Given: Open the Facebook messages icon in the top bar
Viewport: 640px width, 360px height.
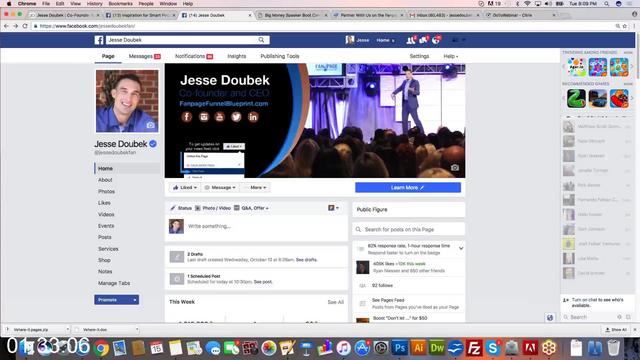Looking at the screenshot, I should click(x=423, y=40).
